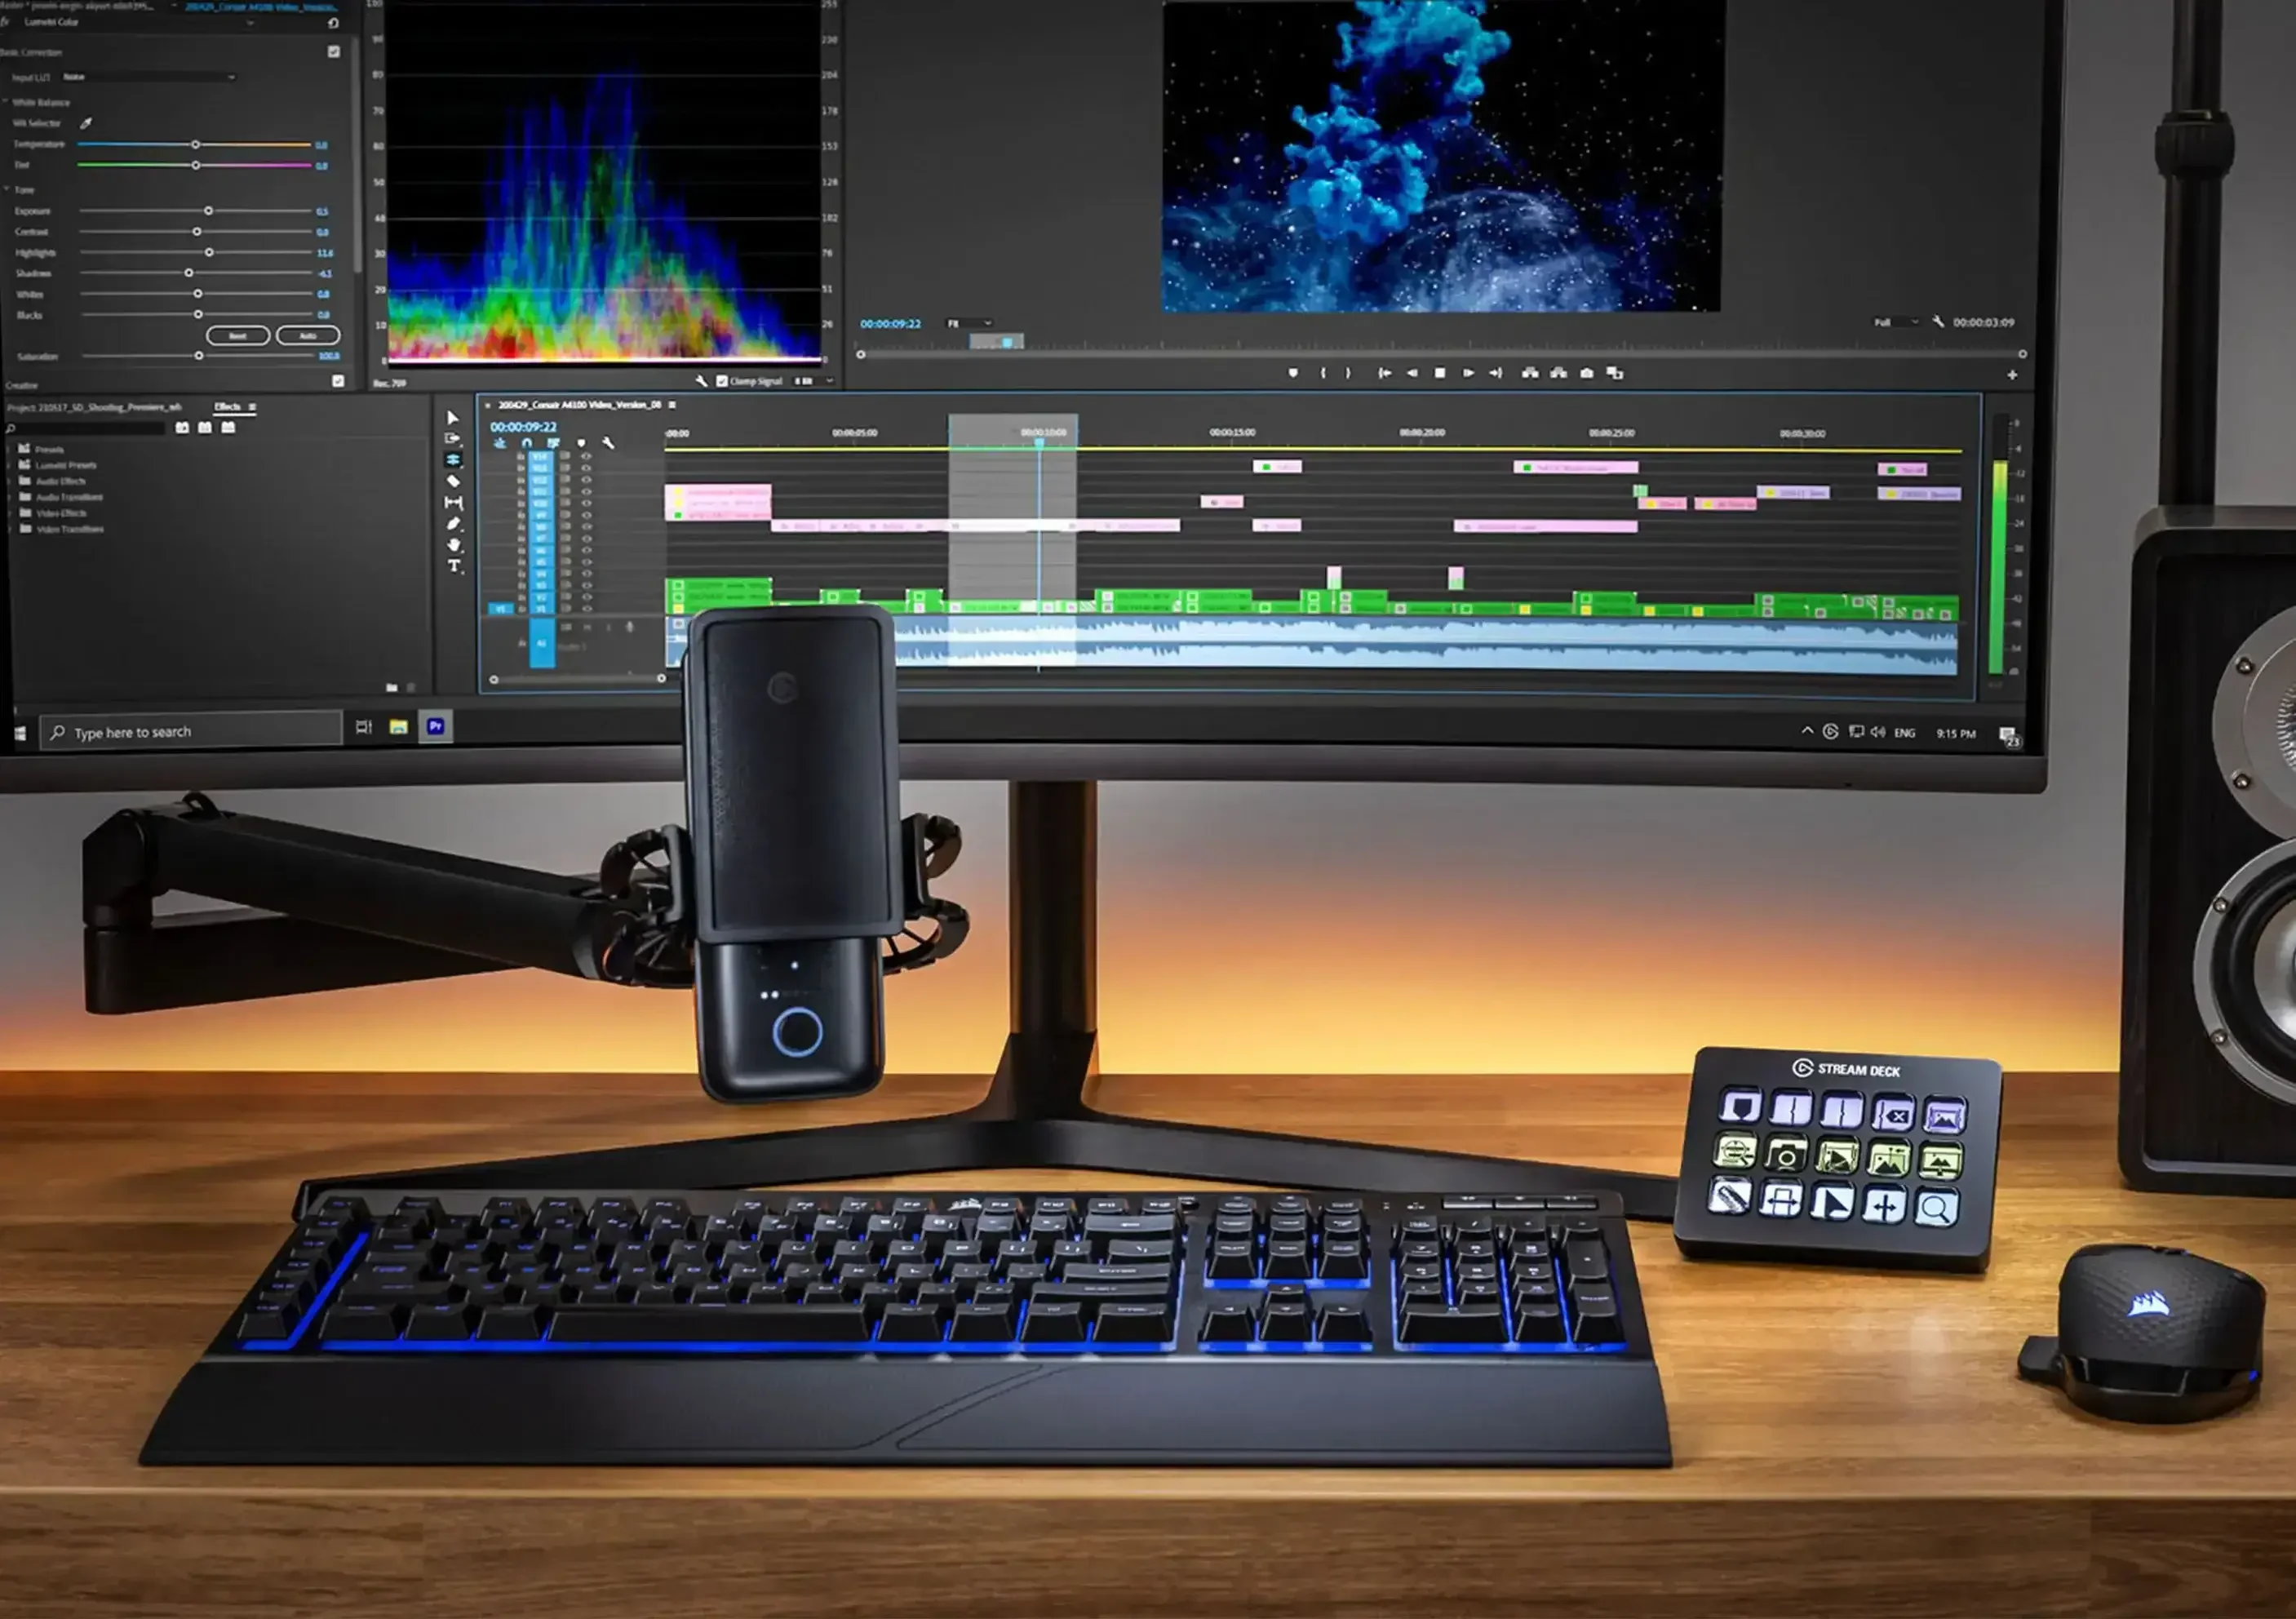Create new custom bin in Effects
This screenshot has width=2296, height=1619.
pyautogui.click(x=392, y=687)
